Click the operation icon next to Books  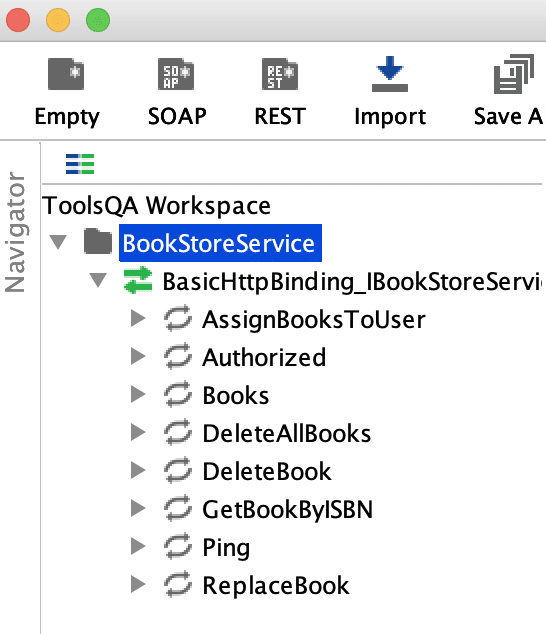tap(178, 394)
